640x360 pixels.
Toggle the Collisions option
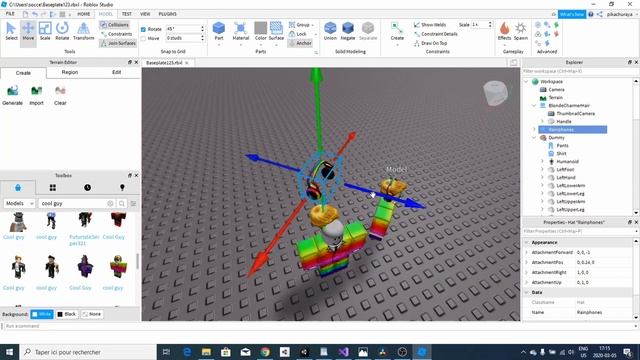114,25
